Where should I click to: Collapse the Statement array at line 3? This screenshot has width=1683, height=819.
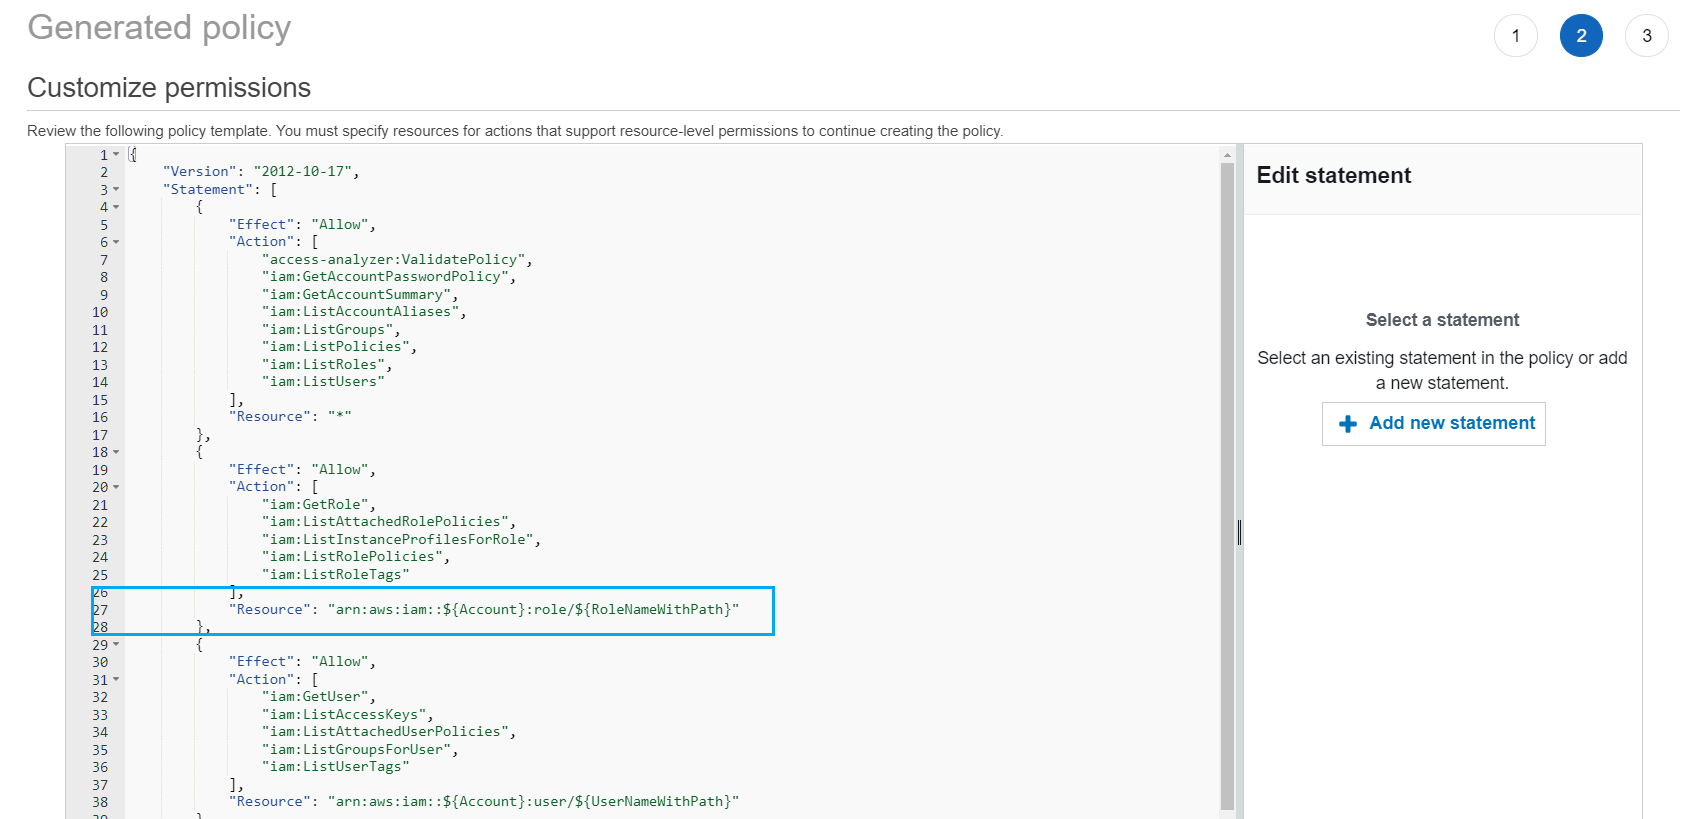point(116,190)
